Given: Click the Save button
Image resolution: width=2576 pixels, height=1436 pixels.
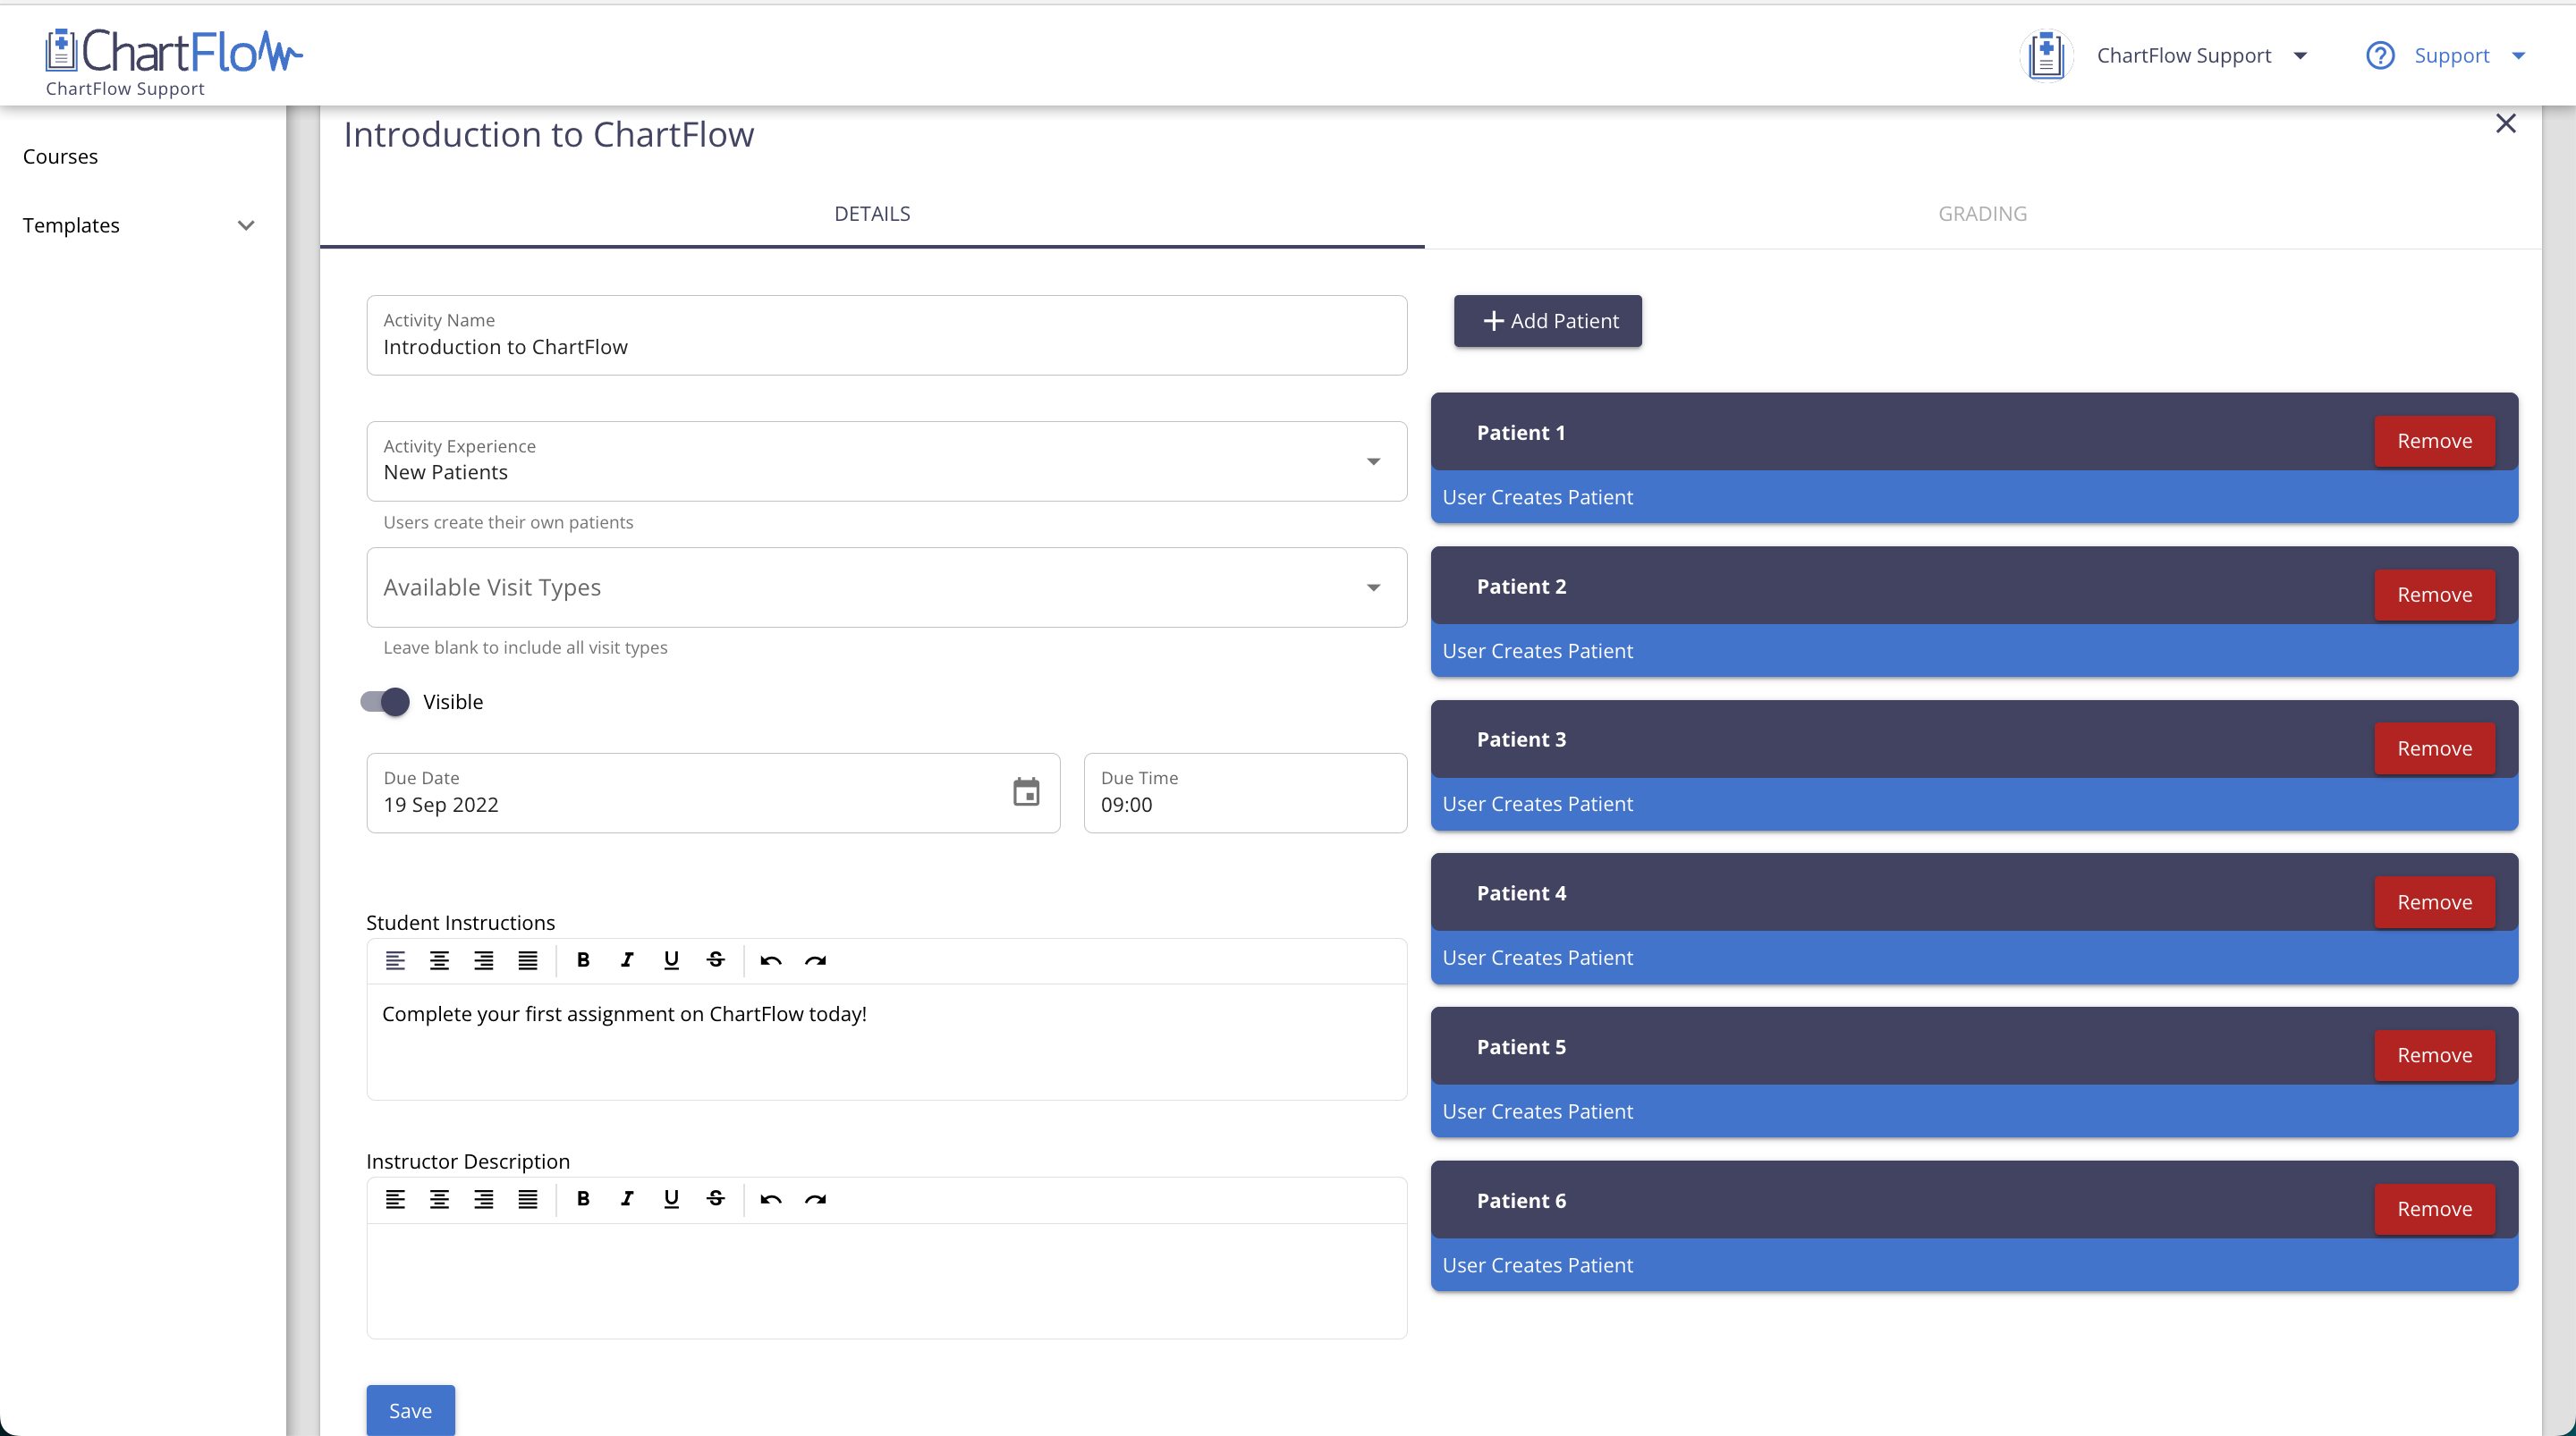Looking at the screenshot, I should pyautogui.click(x=410, y=1410).
